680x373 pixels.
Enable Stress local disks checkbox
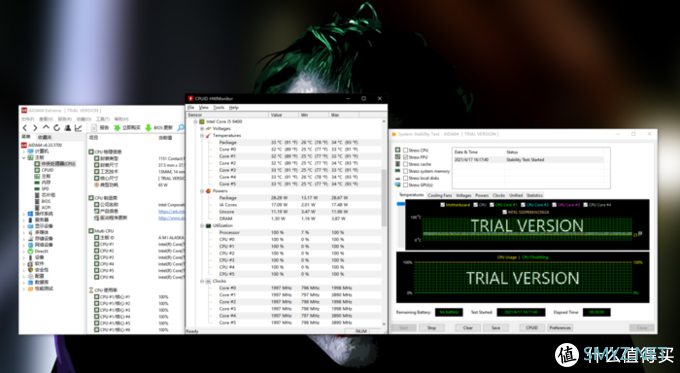pos(405,178)
